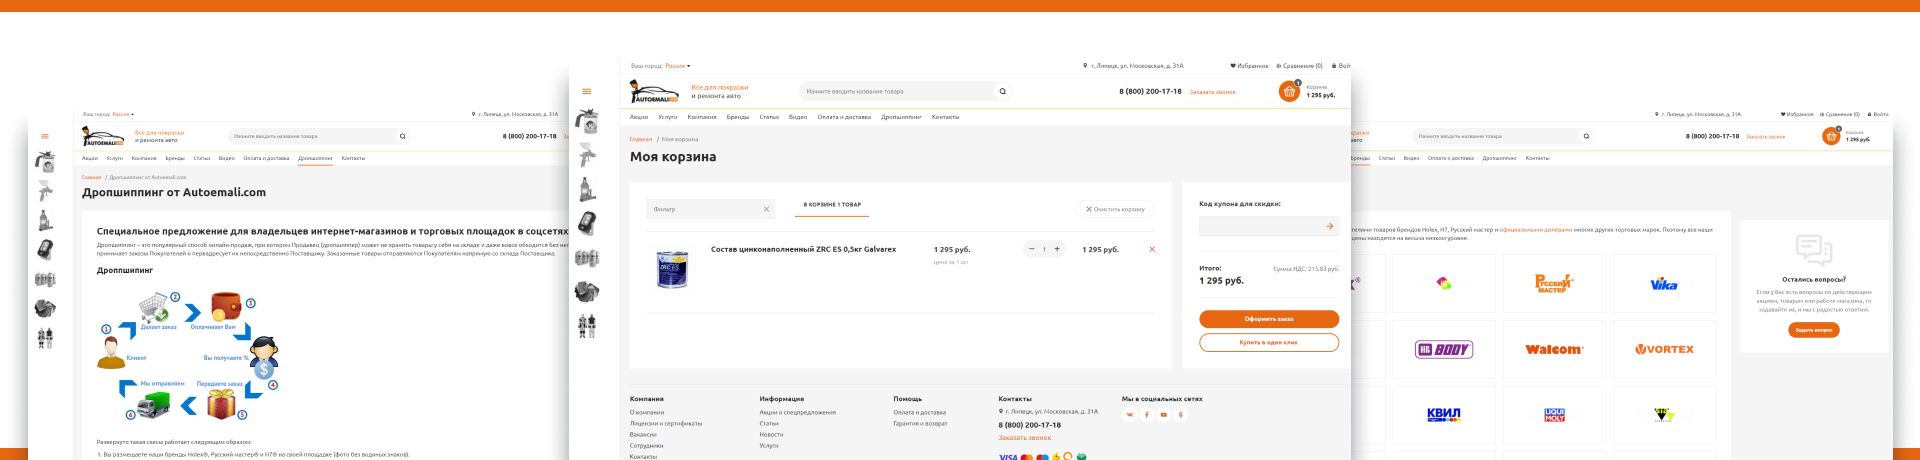Increase ZRC ES quantity with plus
This screenshot has height=460, width=1920.
point(1057,249)
